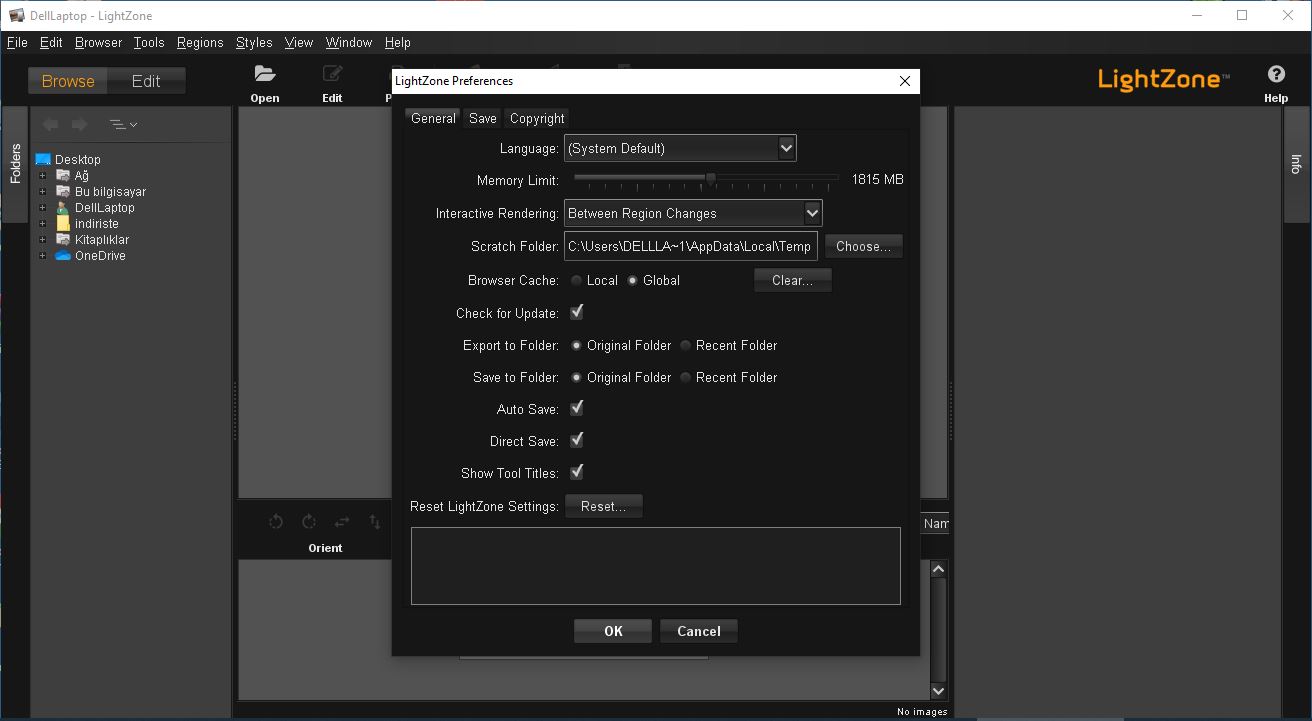Viewport: 1312px width, 721px height.
Task: Expand the DellLaptop tree node
Action: pyautogui.click(x=42, y=208)
